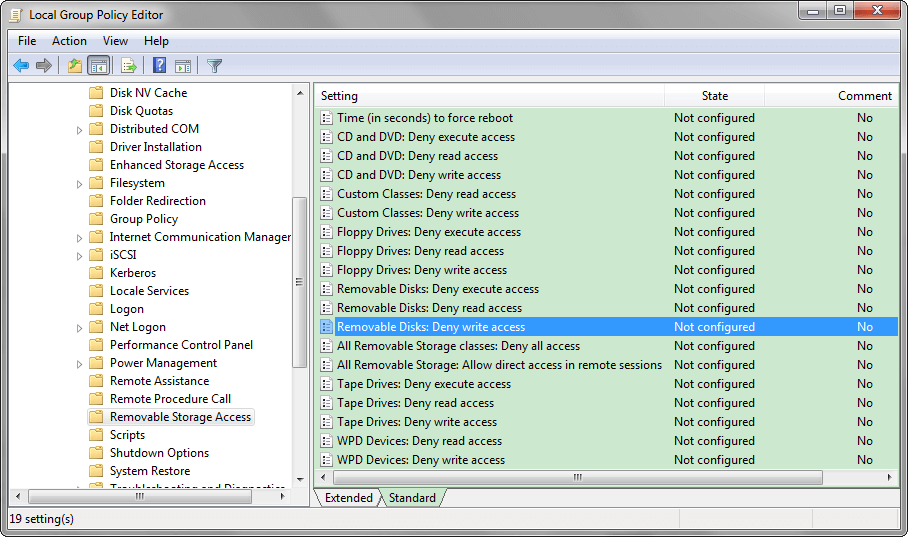Screen dimensions: 908x537
Task: Switch to the Extended tab
Action: click(349, 498)
